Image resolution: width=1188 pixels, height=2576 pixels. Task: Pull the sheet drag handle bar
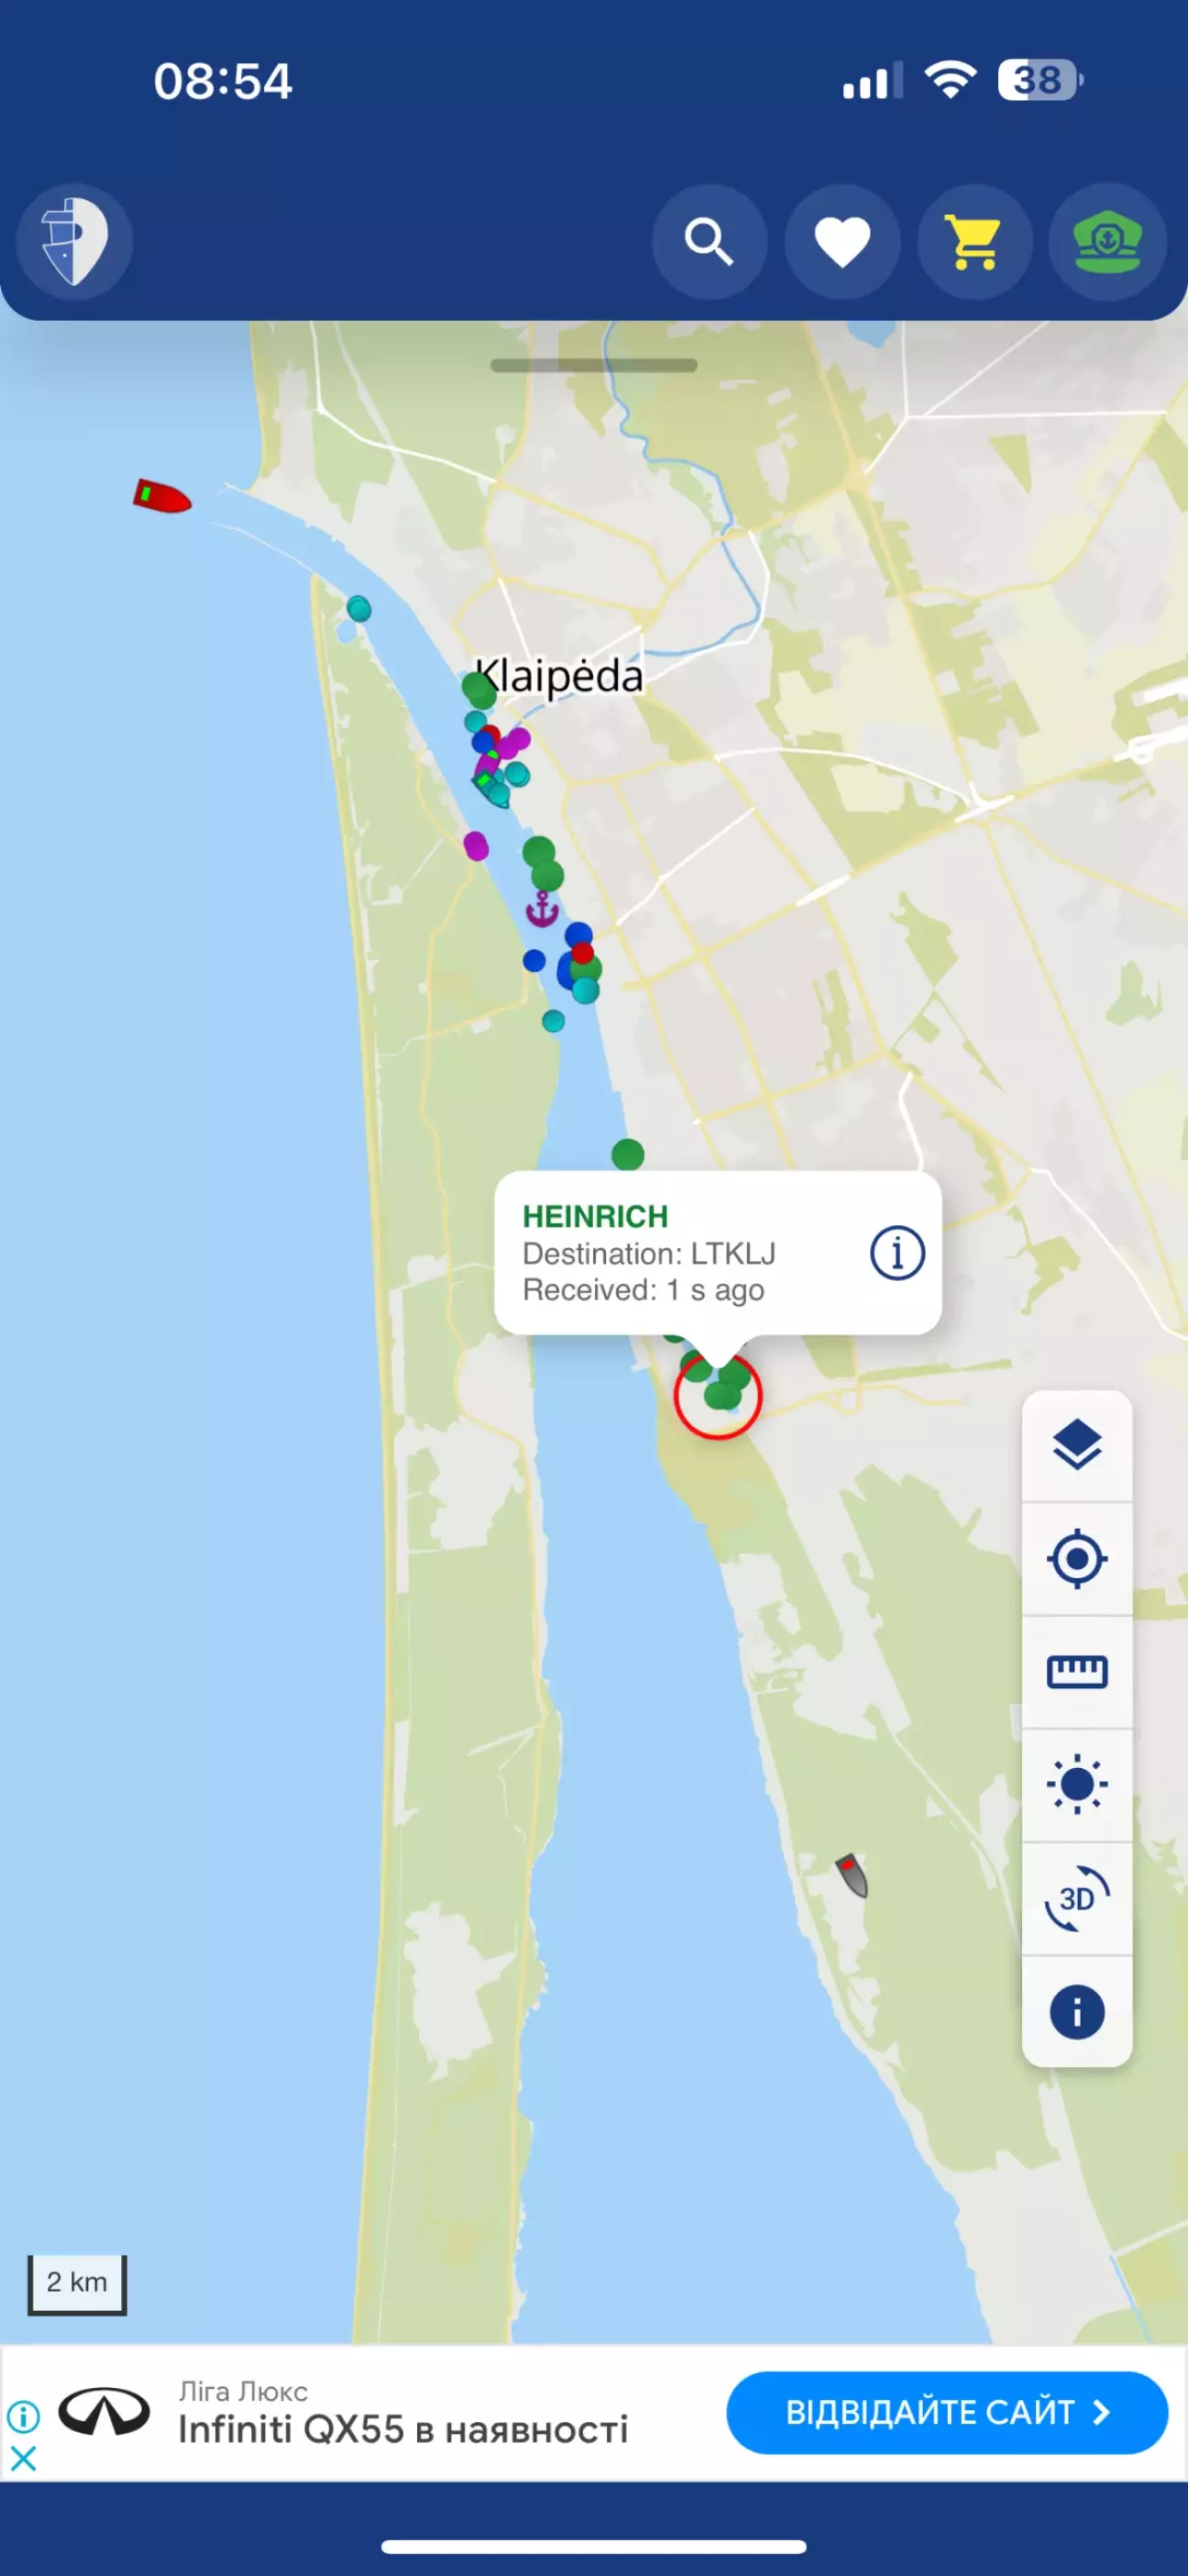594,365
